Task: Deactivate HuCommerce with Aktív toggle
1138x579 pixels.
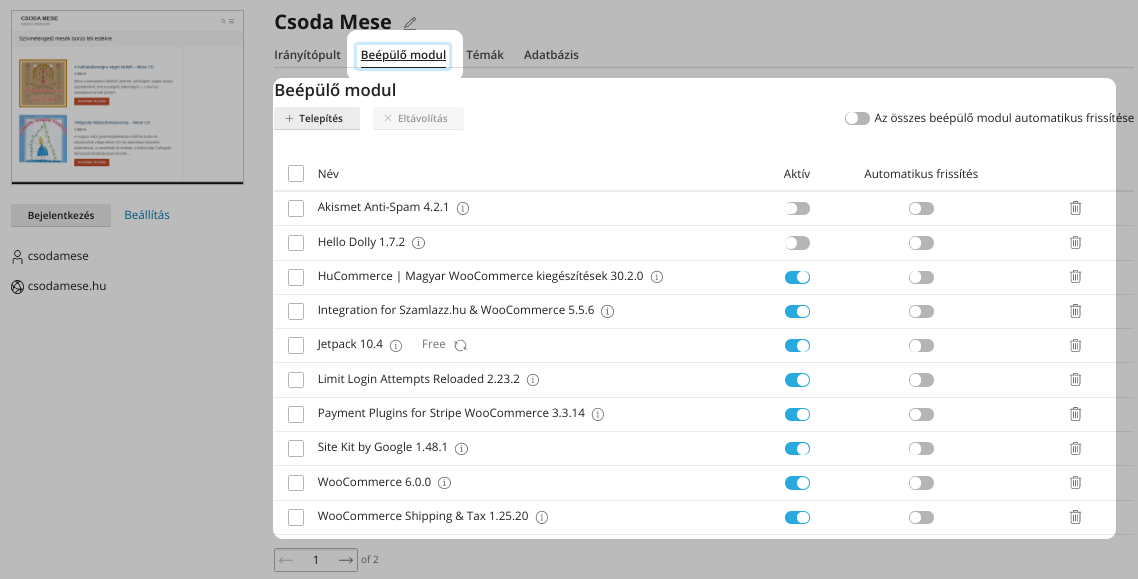Action: pyautogui.click(x=797, y=277)
